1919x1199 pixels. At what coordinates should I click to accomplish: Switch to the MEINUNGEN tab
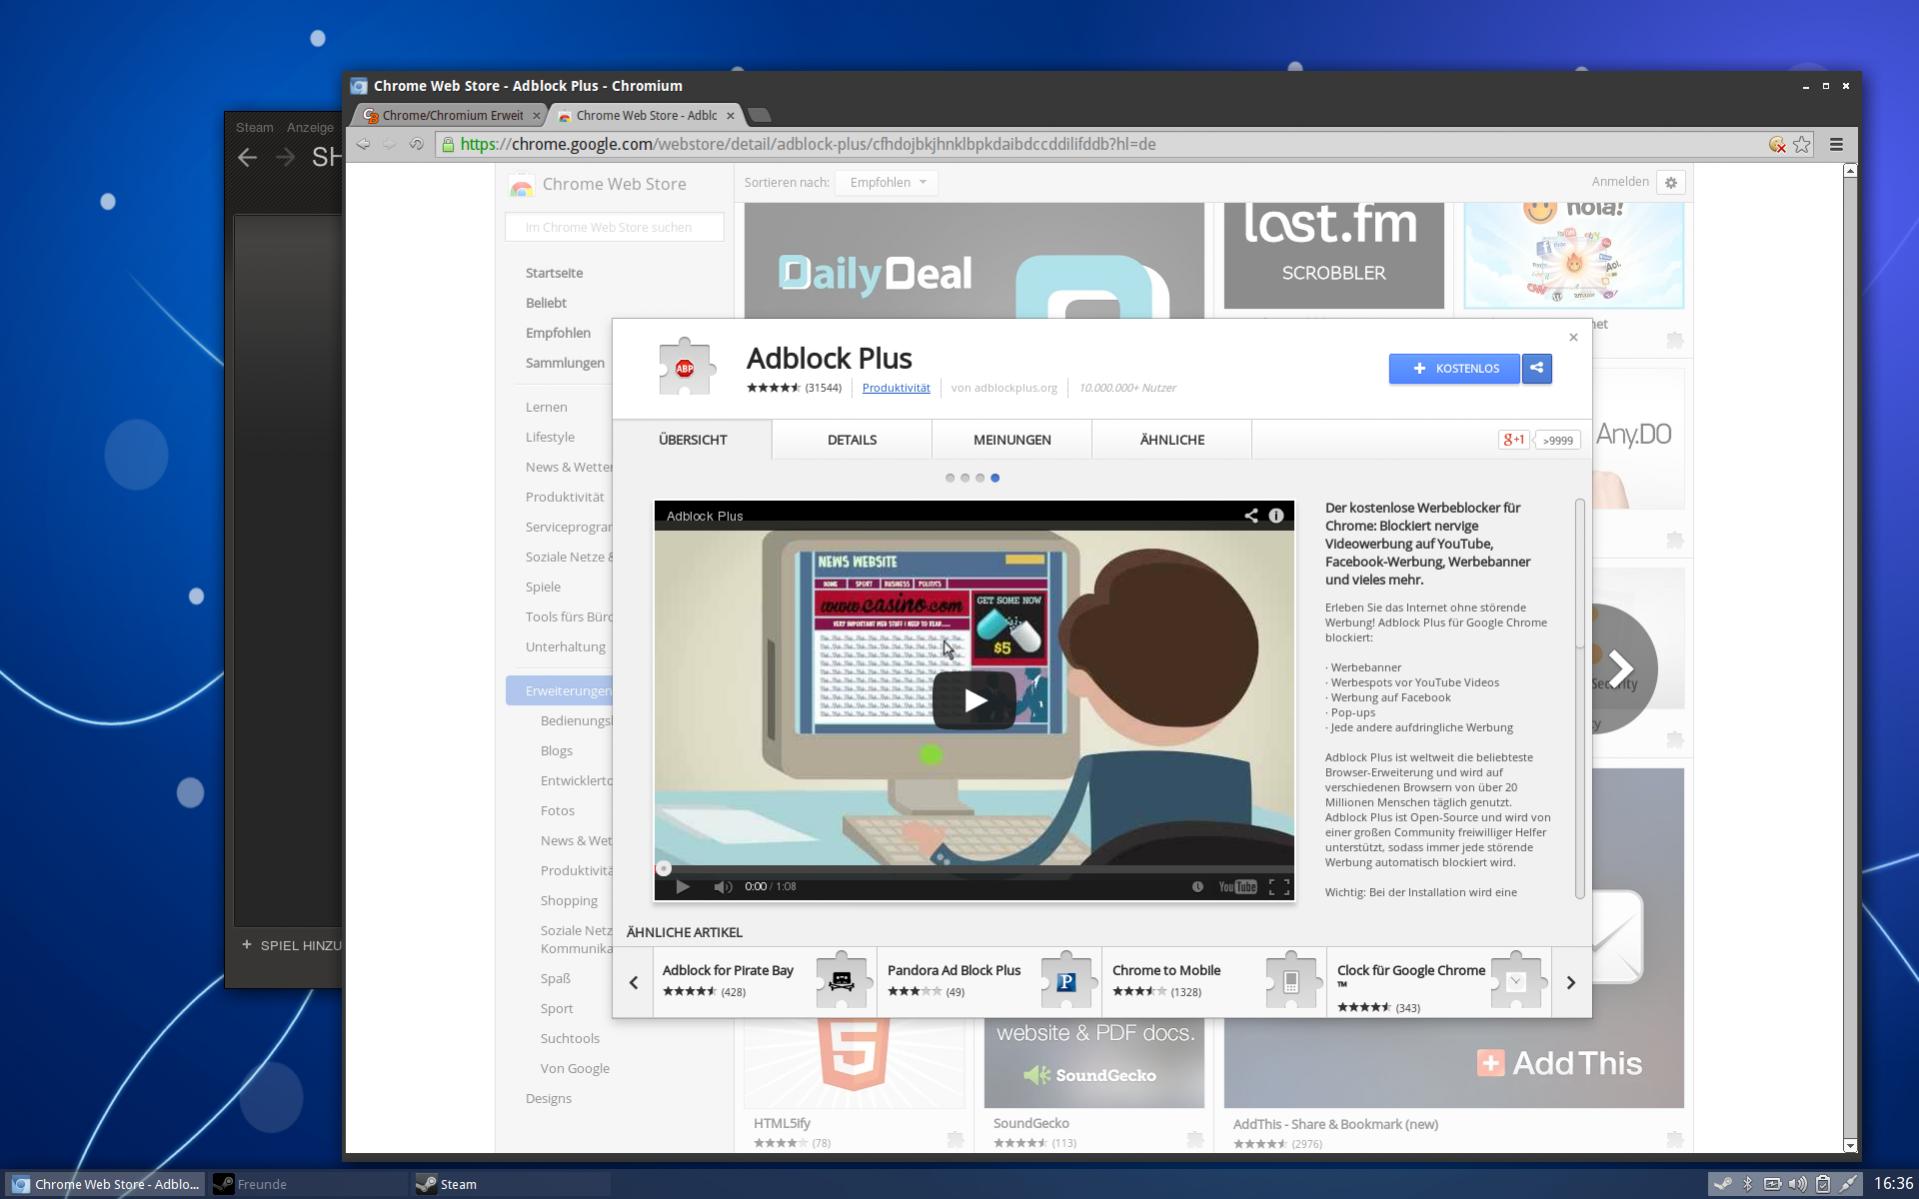tap(1012, 440)
